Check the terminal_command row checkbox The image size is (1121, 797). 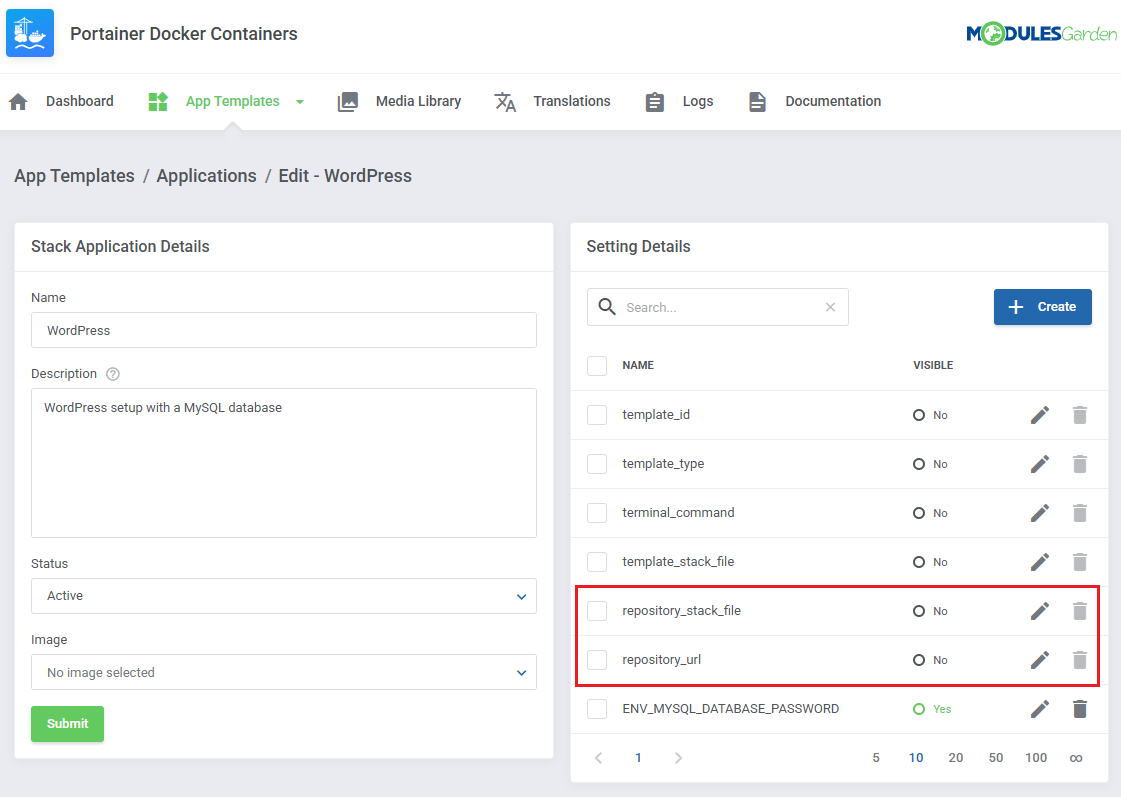coord(597,513)
